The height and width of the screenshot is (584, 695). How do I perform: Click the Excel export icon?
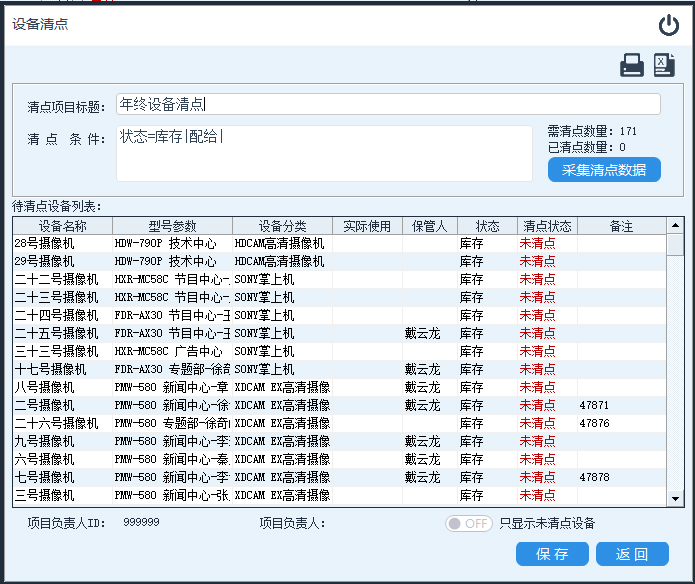pos(664,66)
